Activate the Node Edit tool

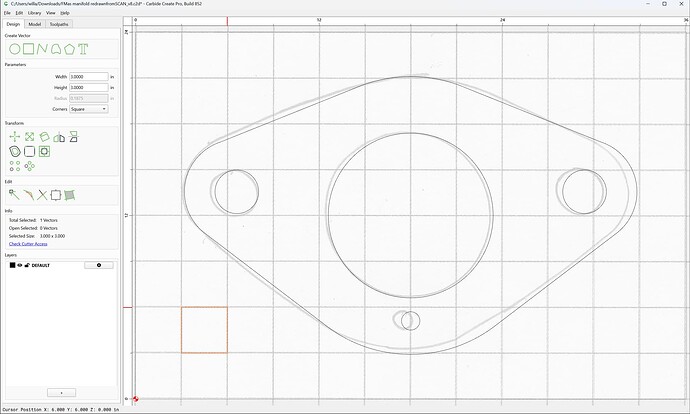point(14,194)
